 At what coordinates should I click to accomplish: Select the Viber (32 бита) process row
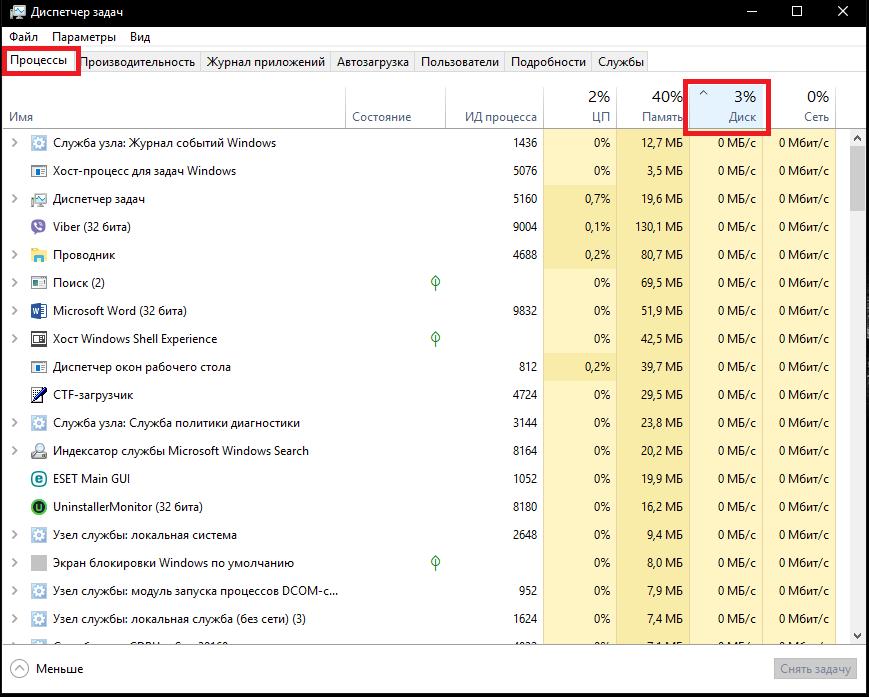(x=420, y=227)
